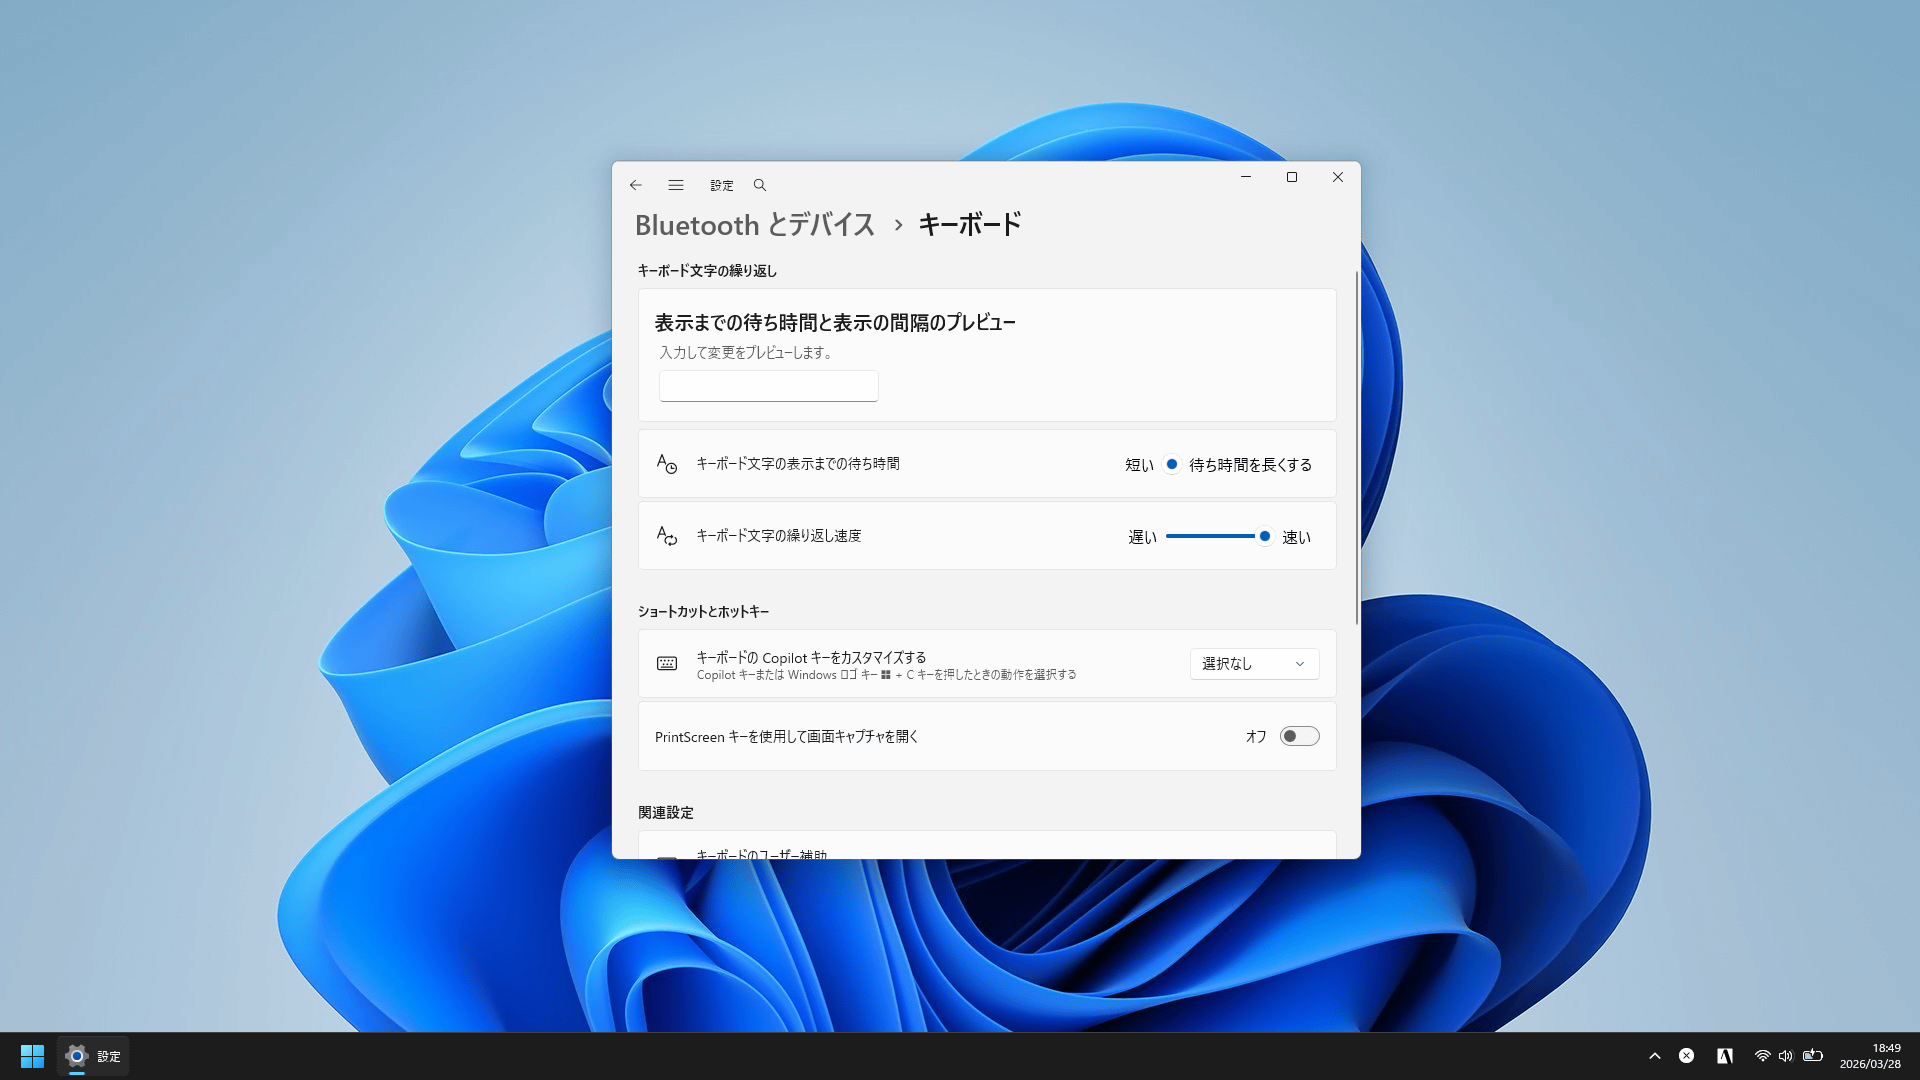Click the character delay slider thumb
The height and width of the screenshot is (1080, 1920).
[1172, 464]
